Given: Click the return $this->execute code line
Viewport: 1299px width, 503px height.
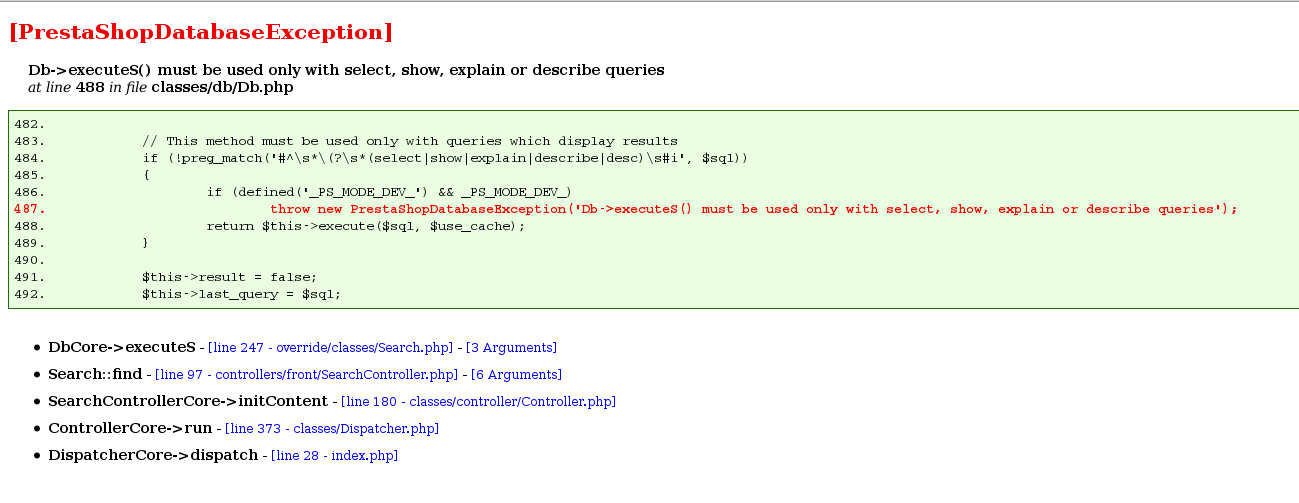Looking at the screenshot, I should point(366,226).
